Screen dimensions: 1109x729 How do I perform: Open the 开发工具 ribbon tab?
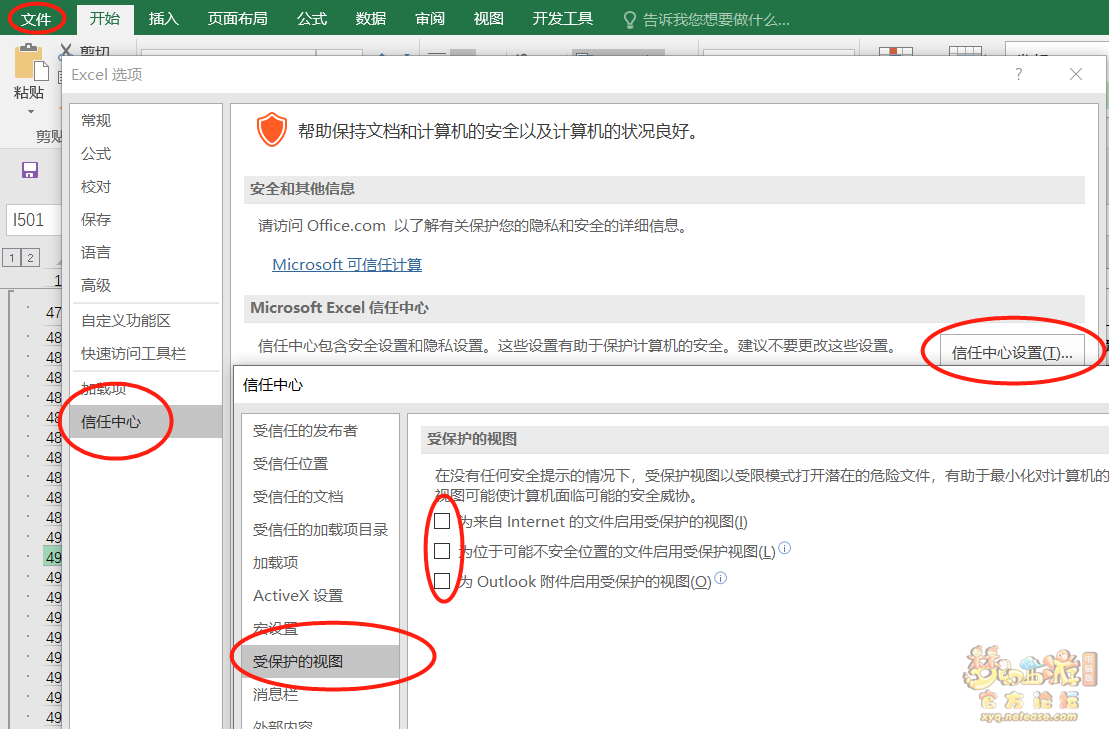[x=563, y=19]
